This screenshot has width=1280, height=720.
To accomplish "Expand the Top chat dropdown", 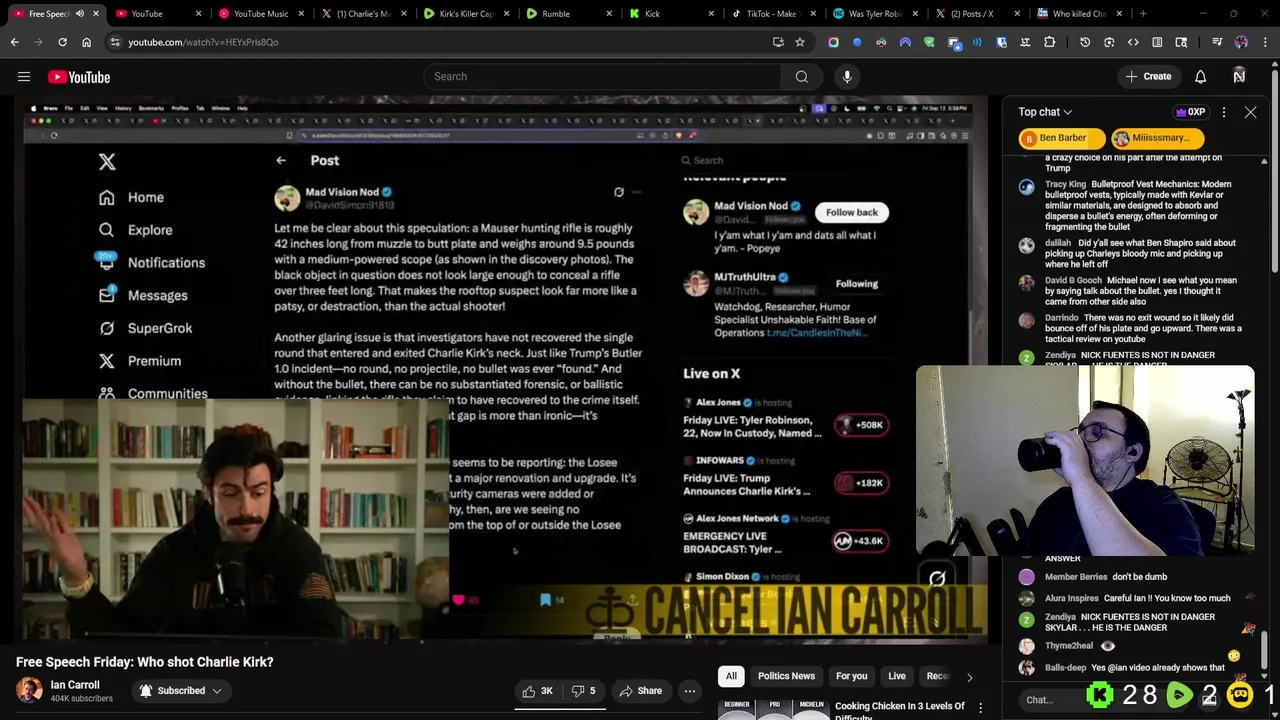I will coord(1045,112).
